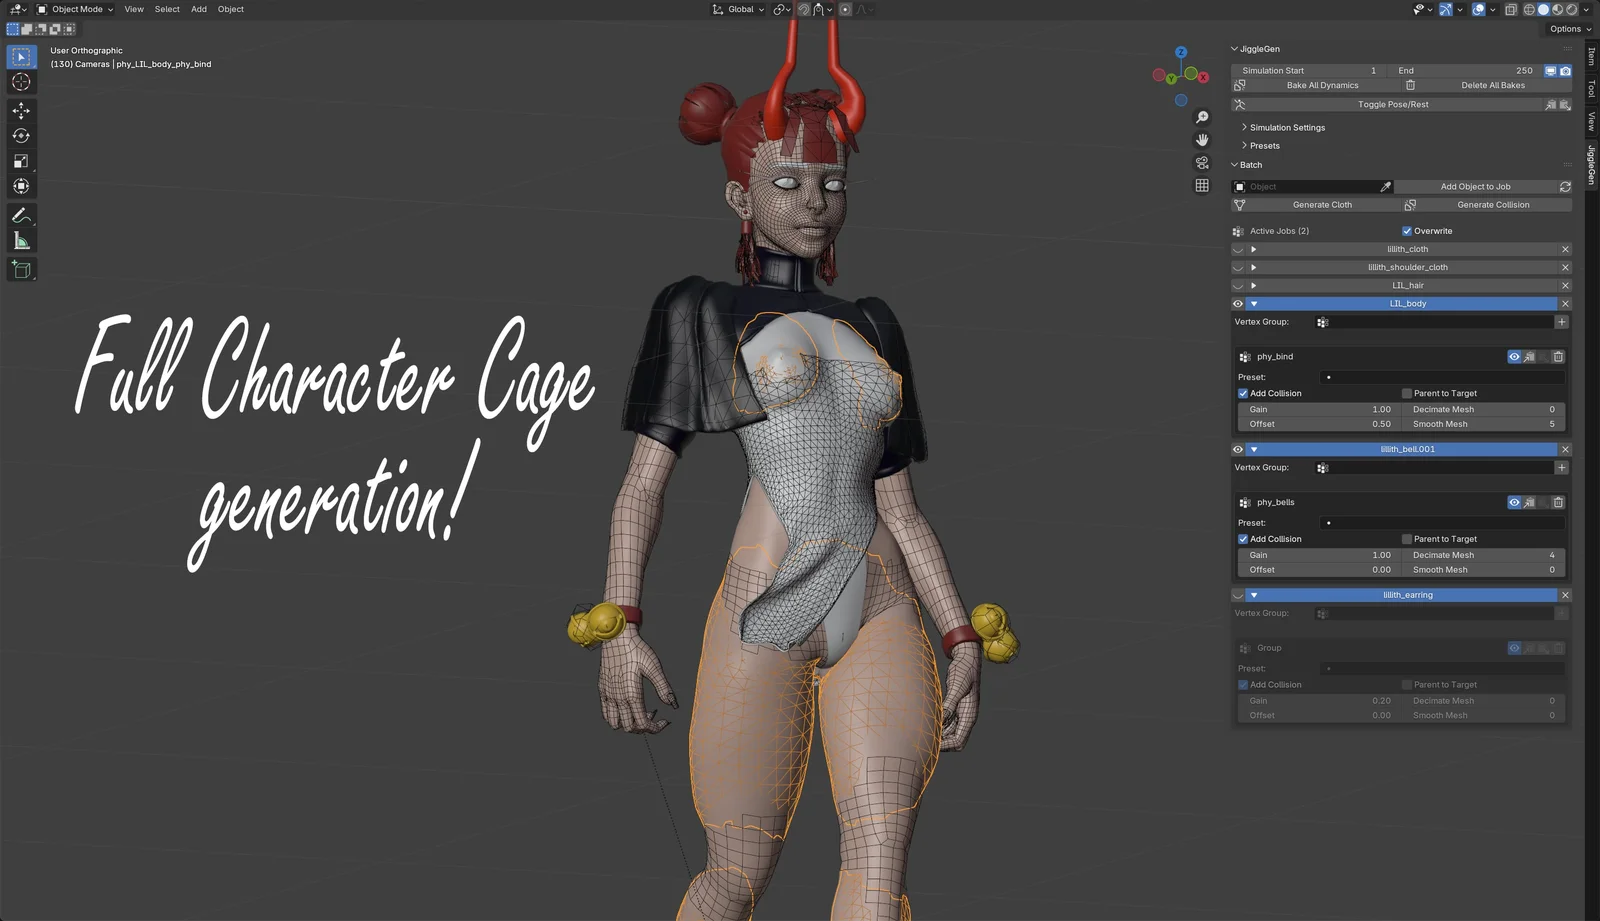Viewport: 1600px width, 921px height.
Task: Open the Object Mode dropdown
Action: 77,9
